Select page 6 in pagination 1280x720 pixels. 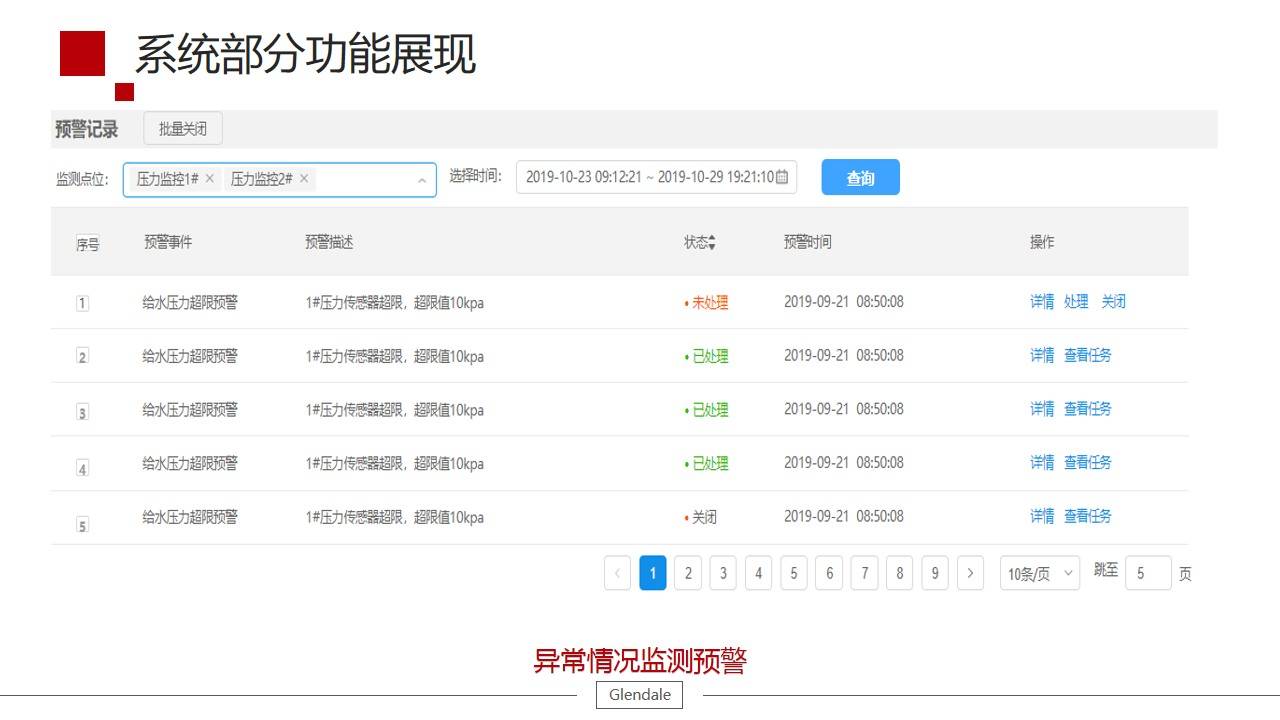click(829, 573)
